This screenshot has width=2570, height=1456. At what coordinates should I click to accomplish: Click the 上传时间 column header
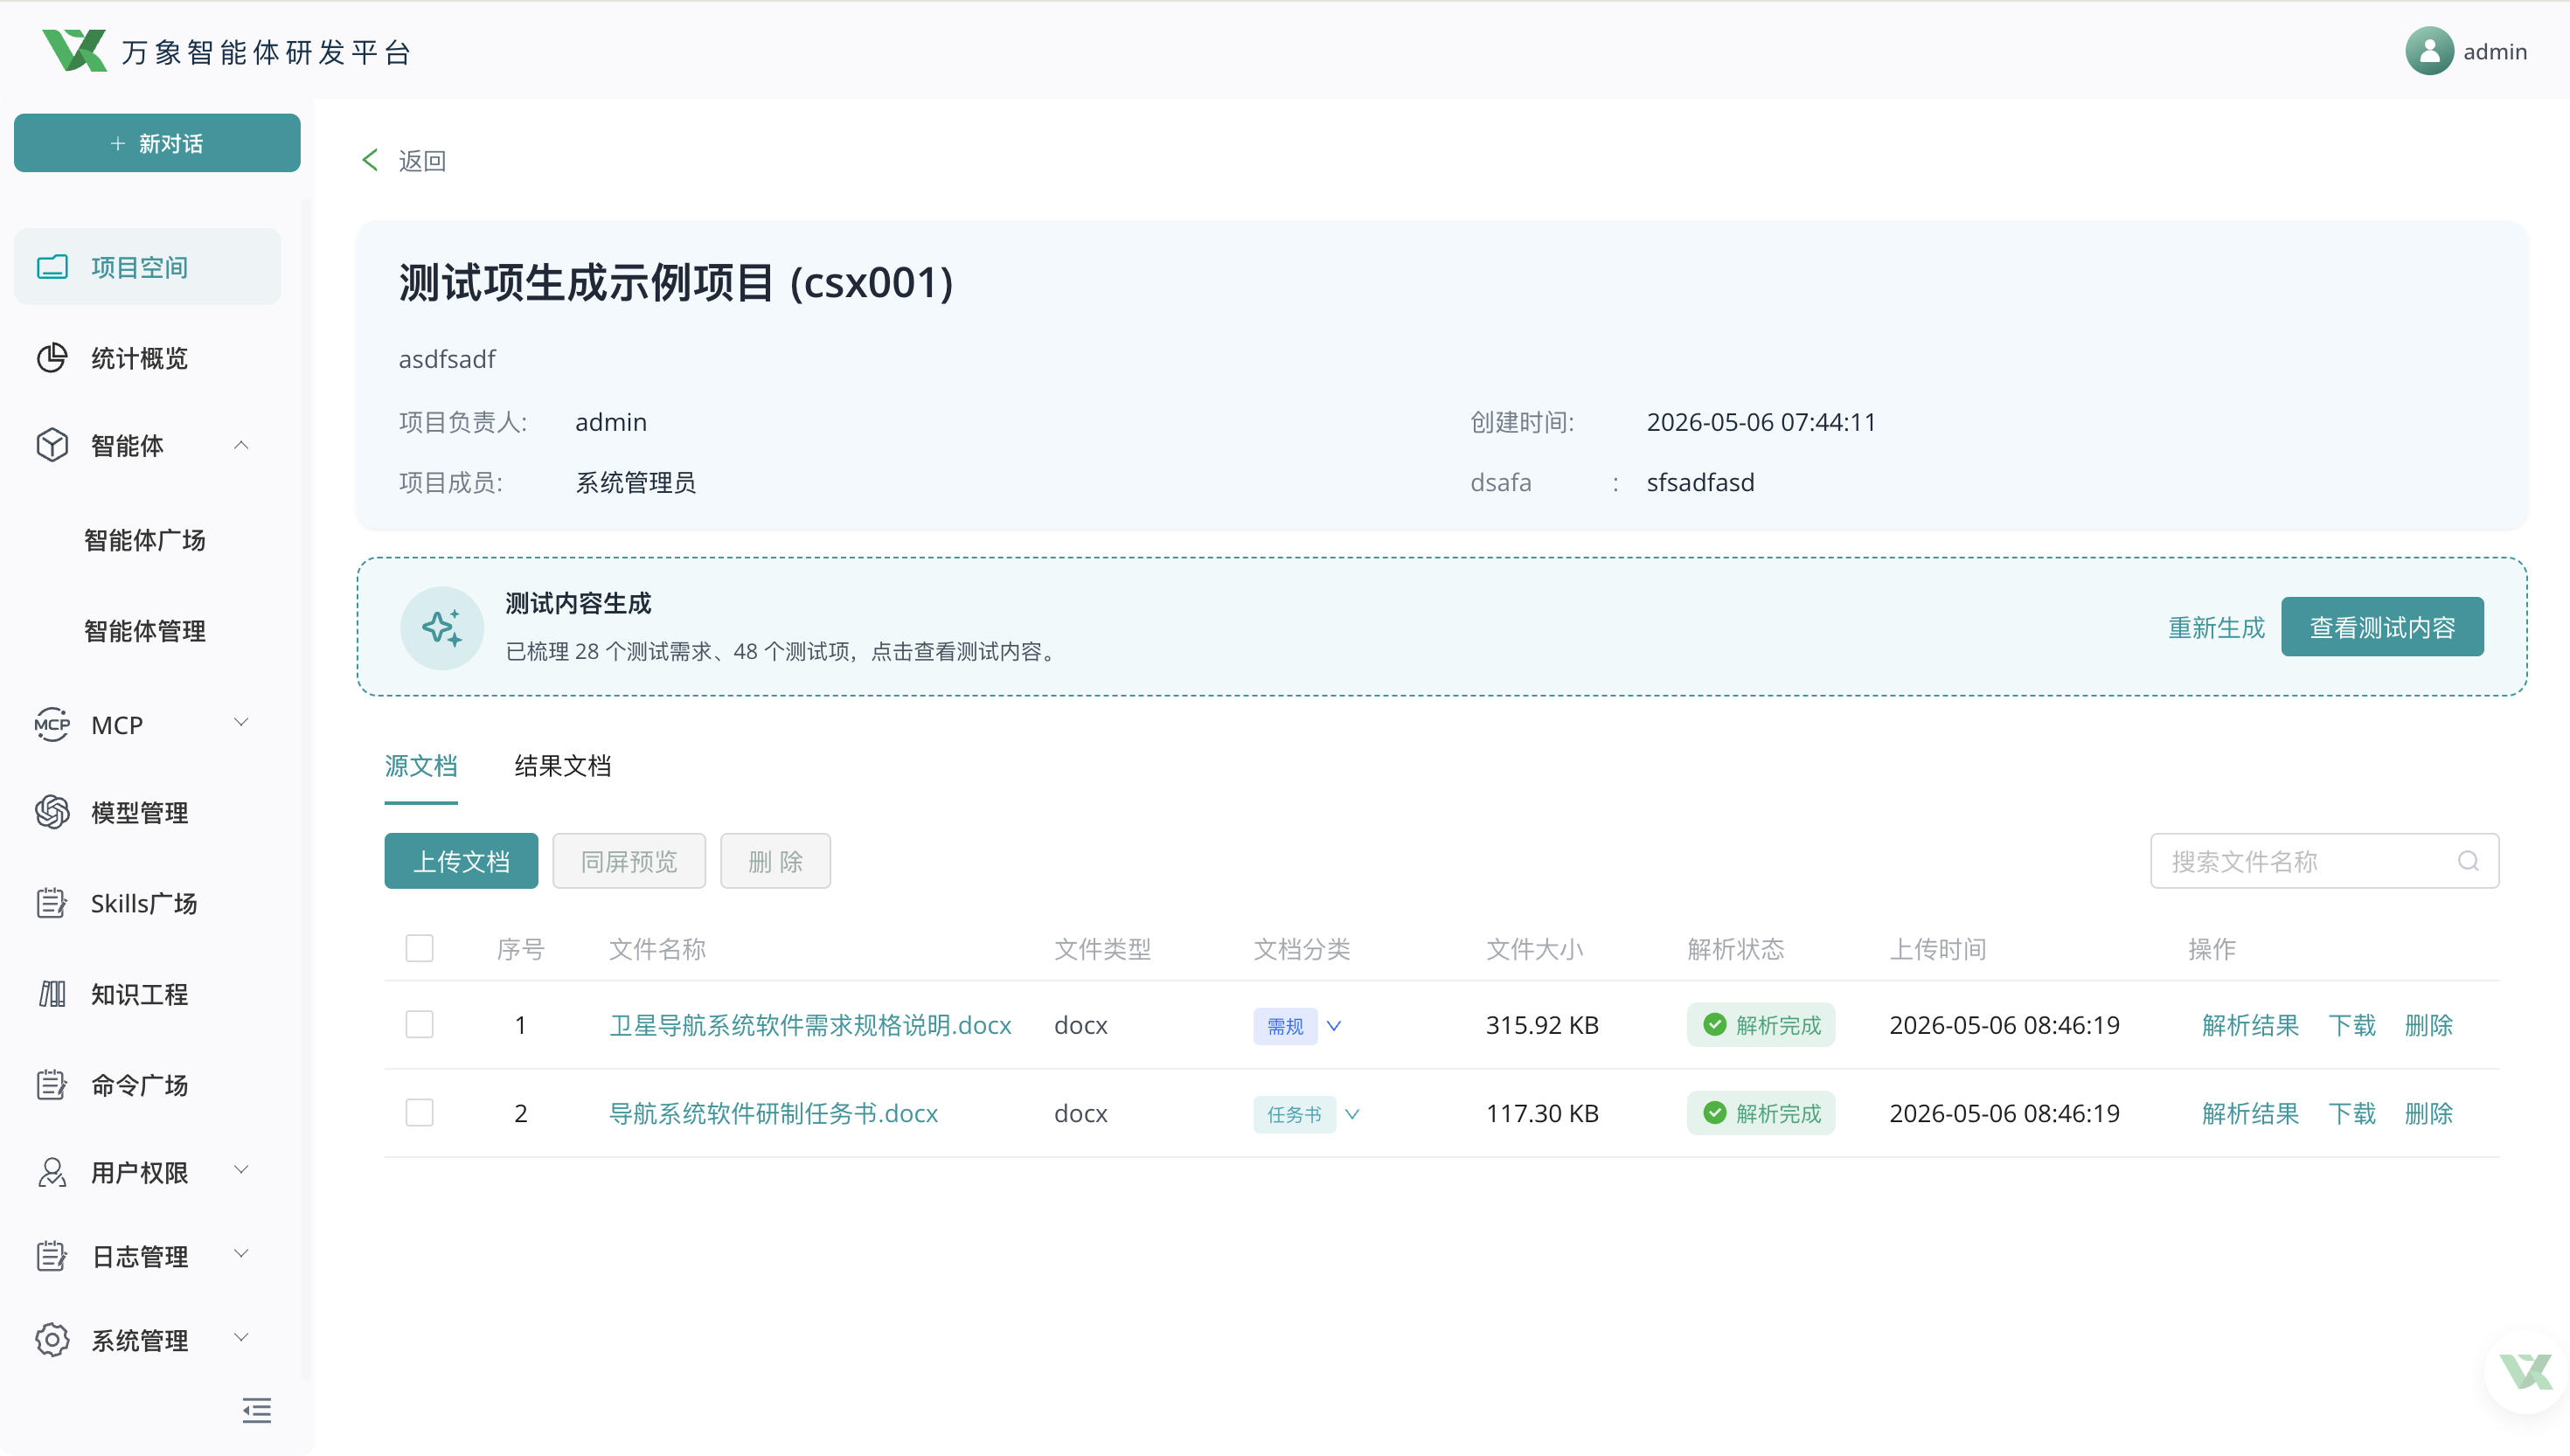click(x=1938, y=948)
